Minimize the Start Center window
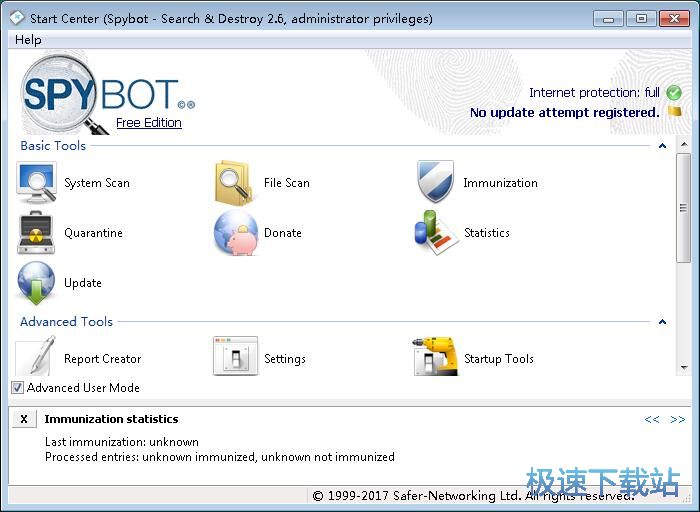 point(608,19)
